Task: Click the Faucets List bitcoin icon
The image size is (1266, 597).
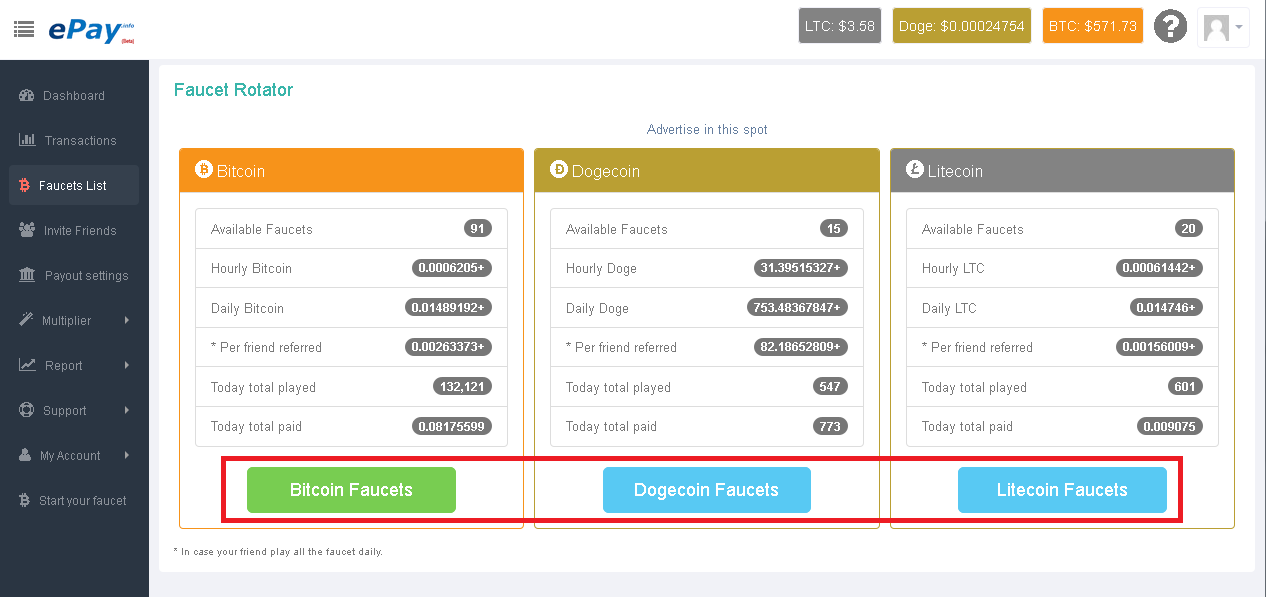Action: [x=24, y=185]
